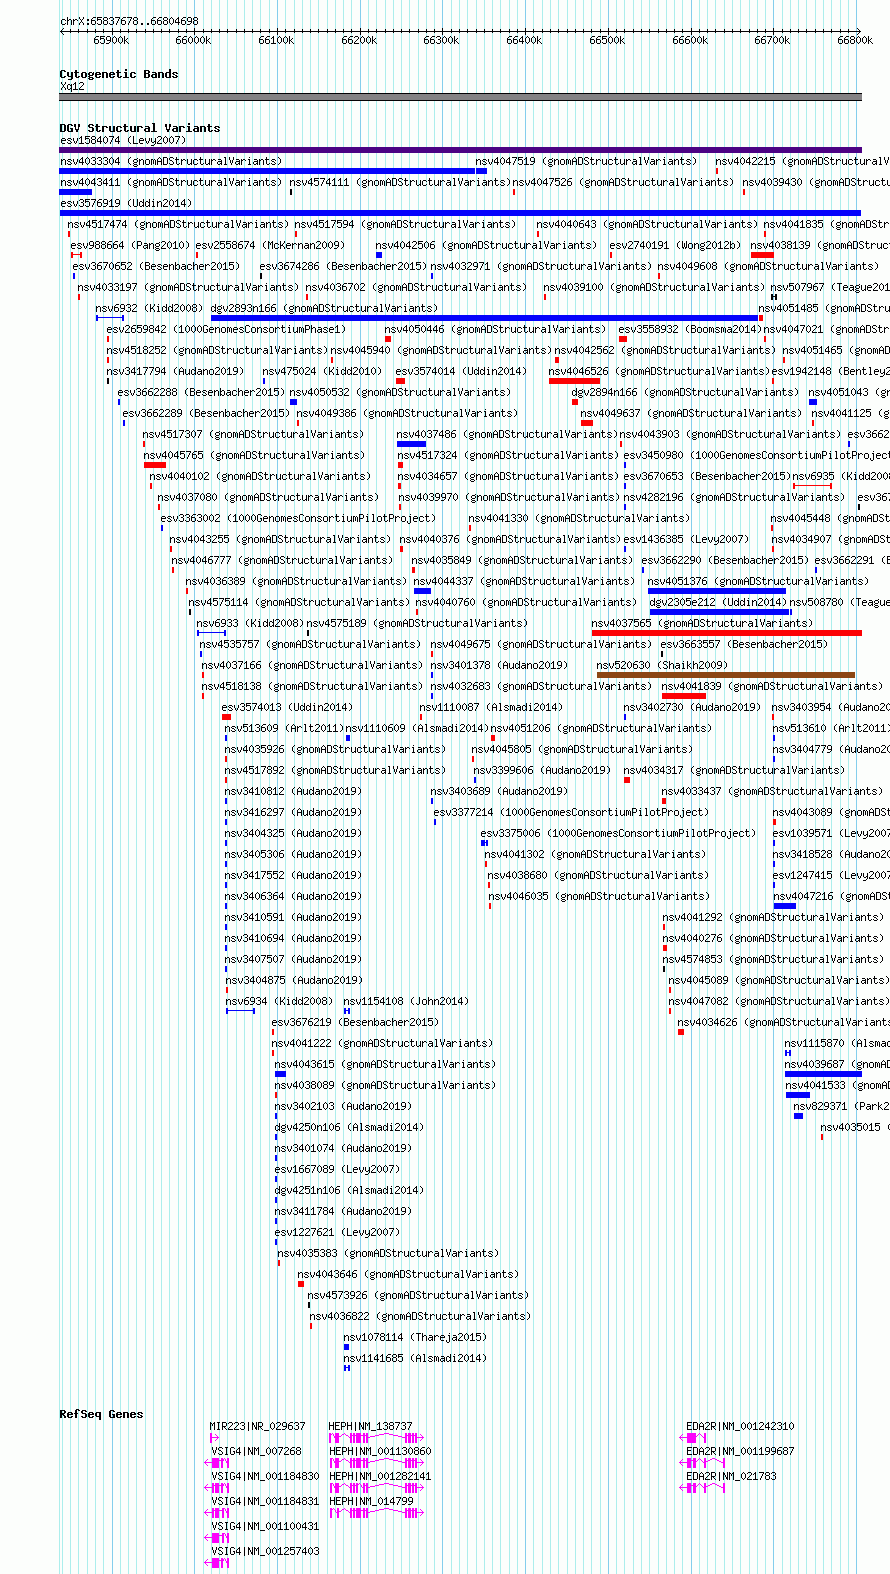Open variant nsv1141685 (Alsmadi2014)
This screenshot has width=890, height=1574.
pyautogui.click(x=415, y=1358)
